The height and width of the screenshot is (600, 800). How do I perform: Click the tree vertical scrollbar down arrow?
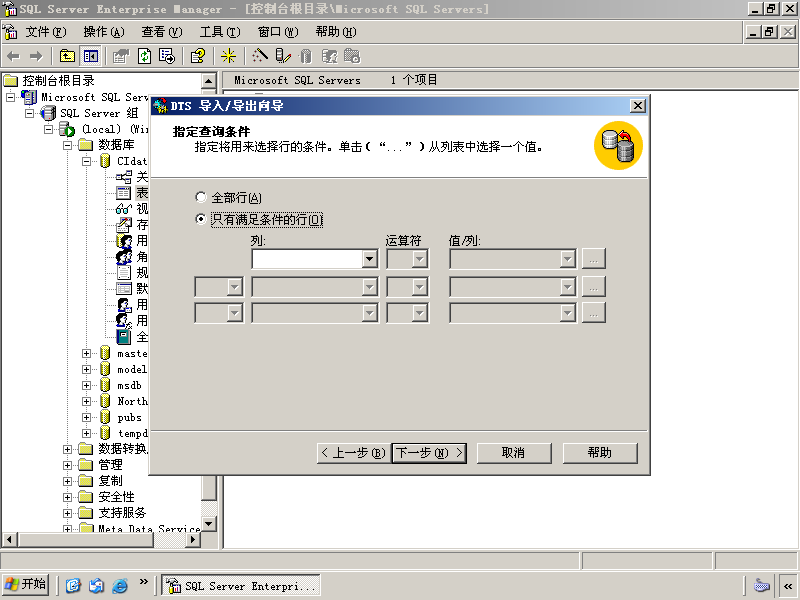(209, 524)
